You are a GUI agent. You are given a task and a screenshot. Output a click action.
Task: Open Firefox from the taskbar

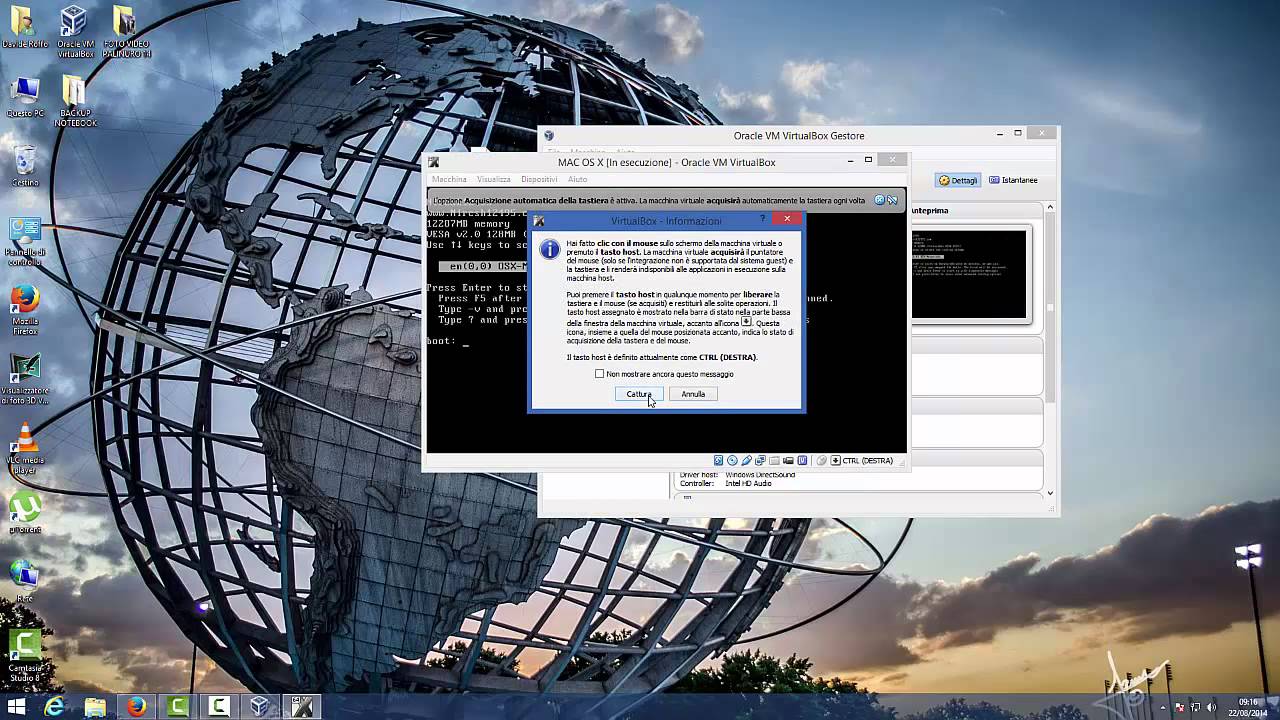click(x=136, y=707)
